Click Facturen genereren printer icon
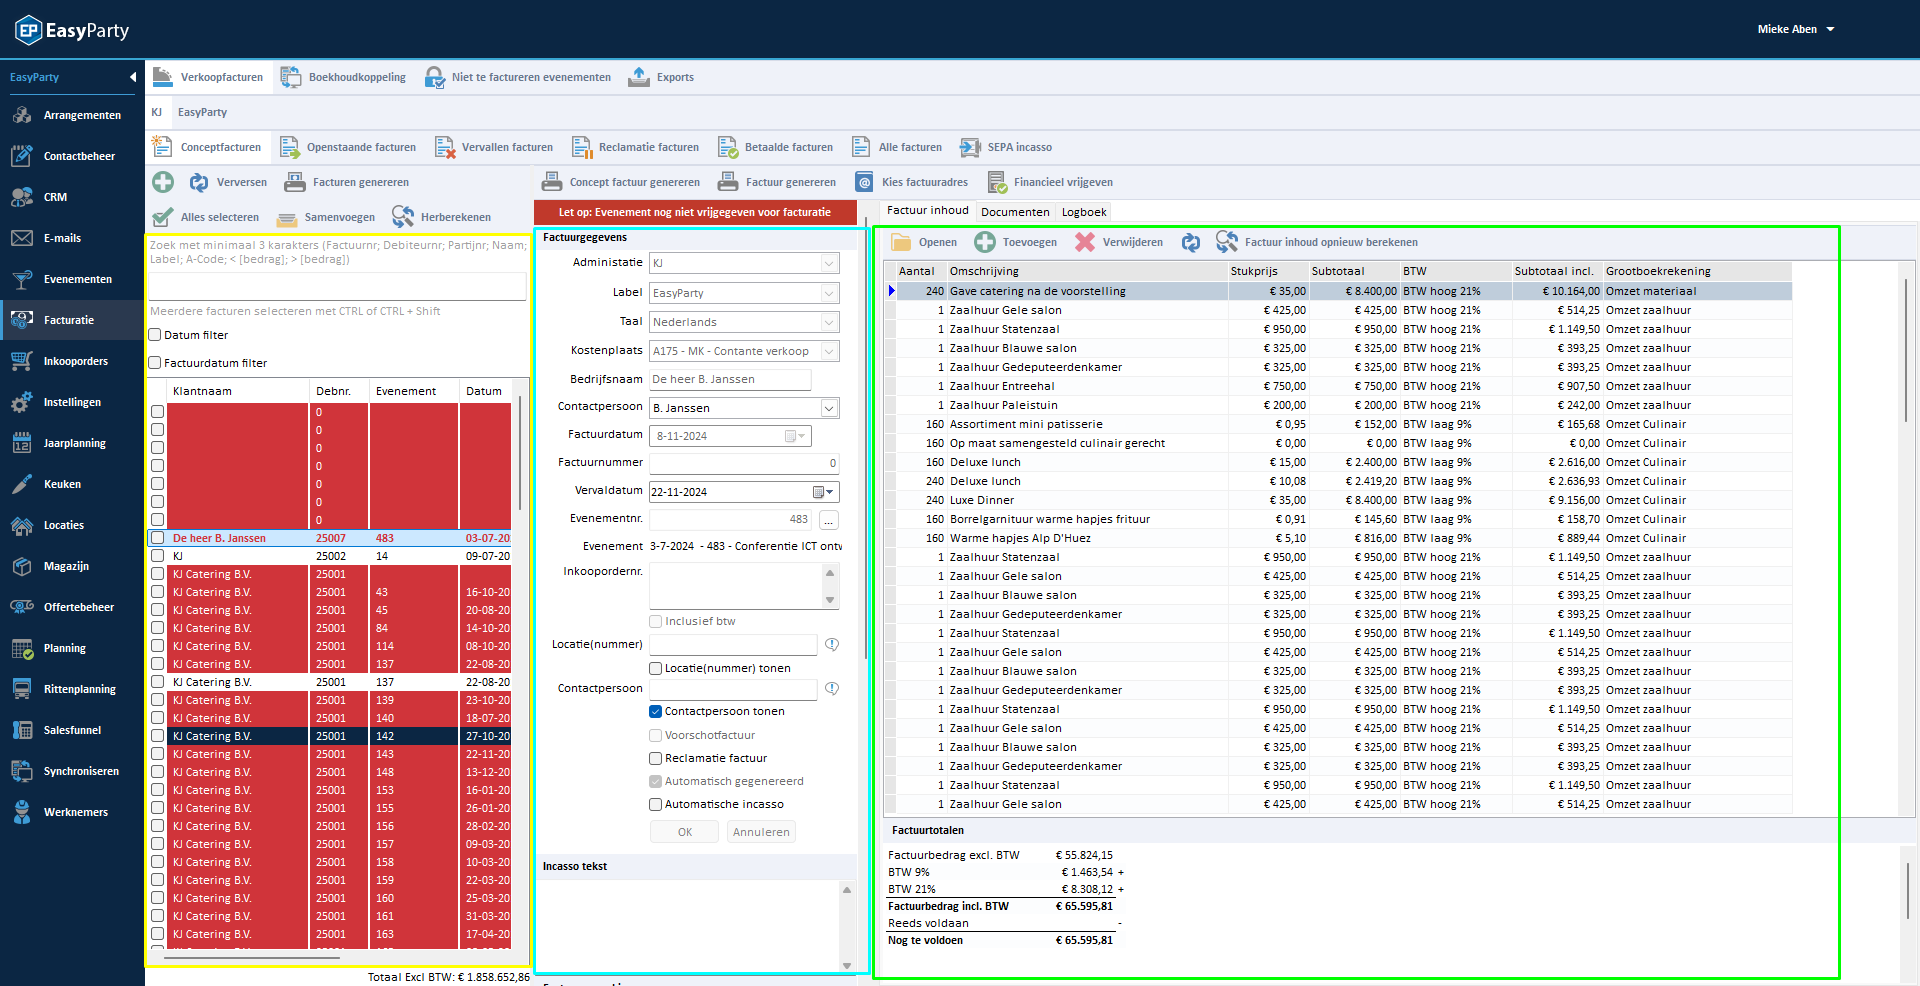 pos(295,182)
